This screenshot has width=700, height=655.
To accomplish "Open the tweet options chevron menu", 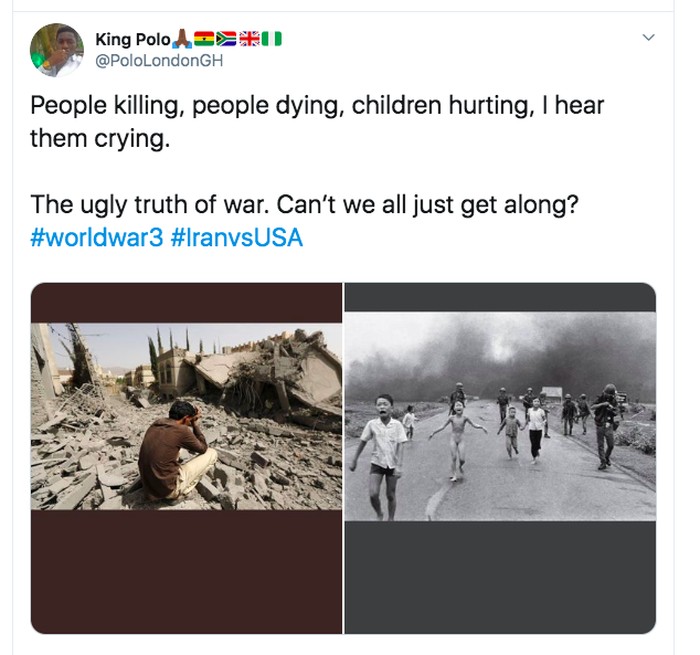I will point(648,38).
